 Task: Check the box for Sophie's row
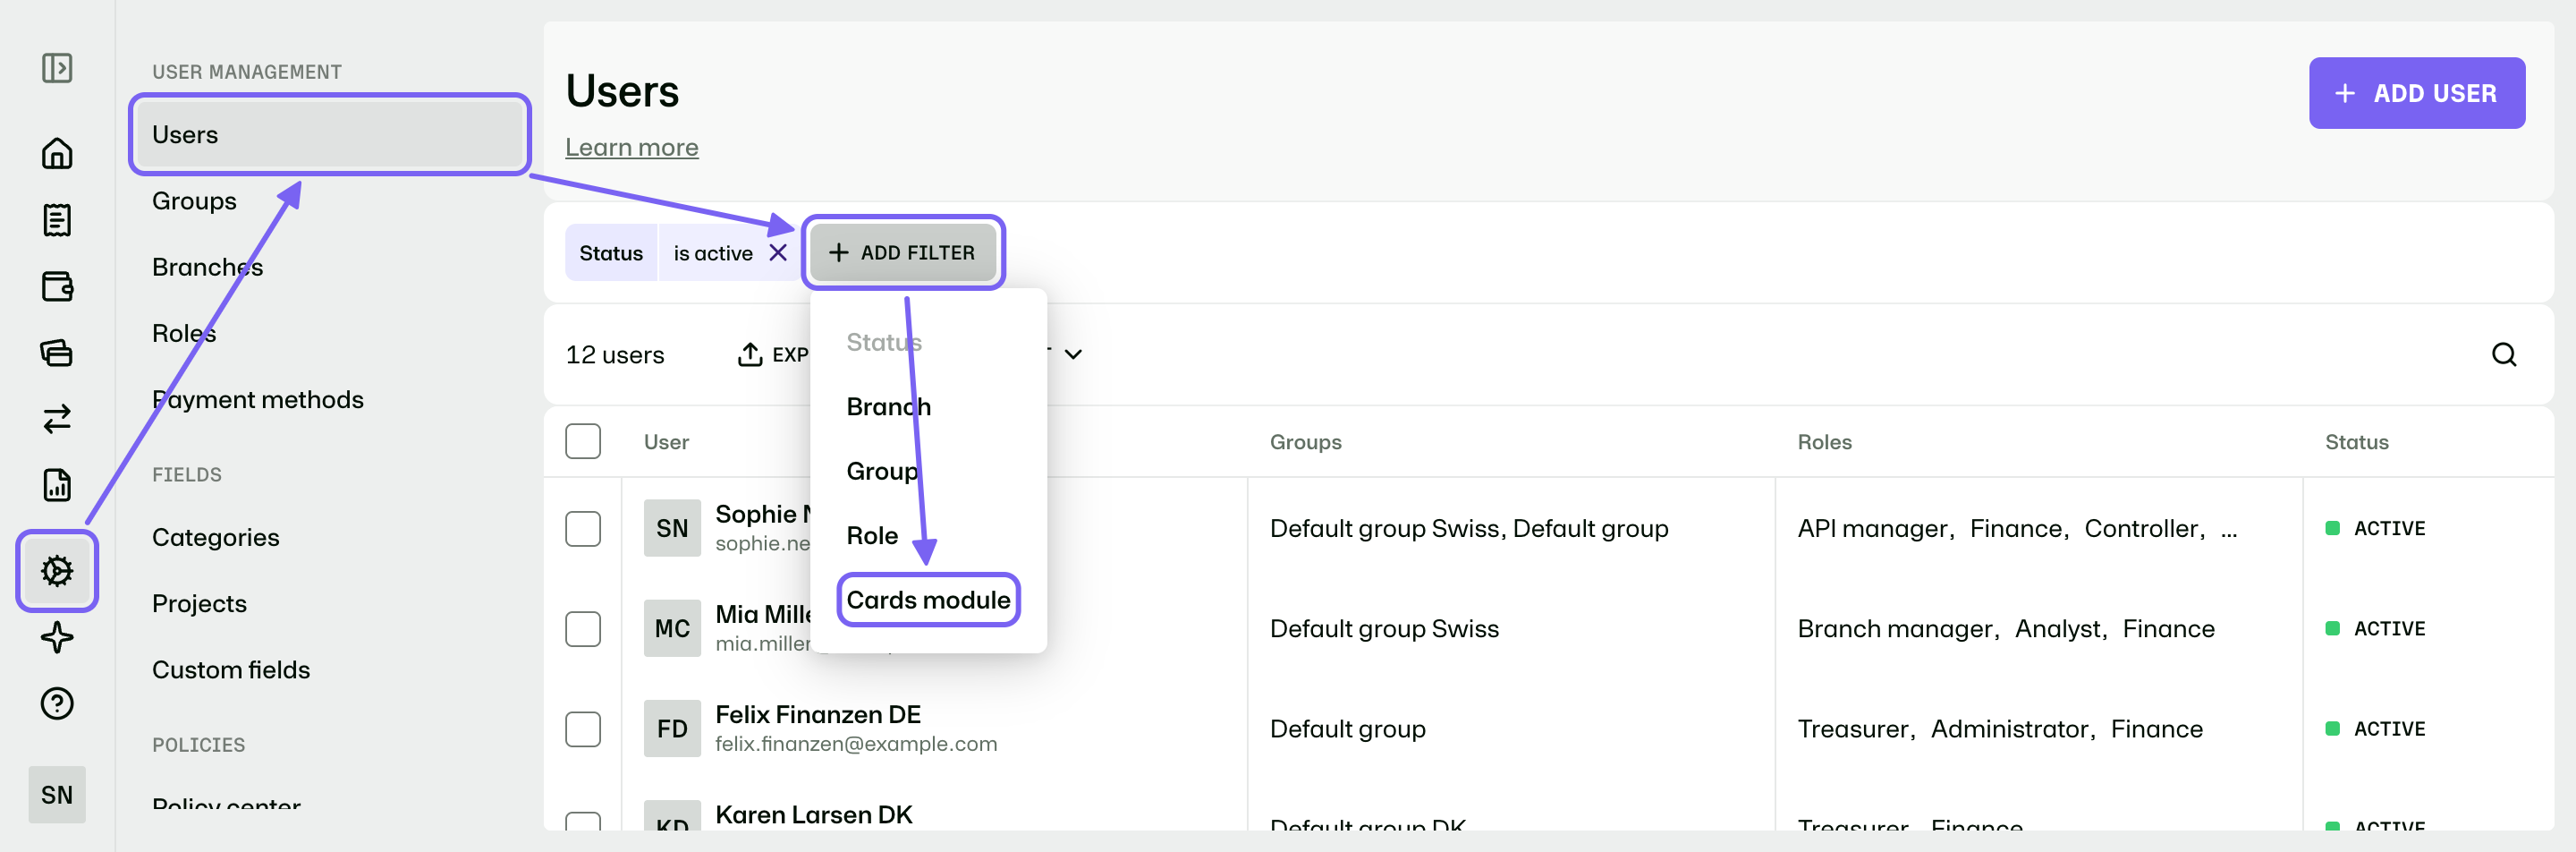tap(583, 528)
